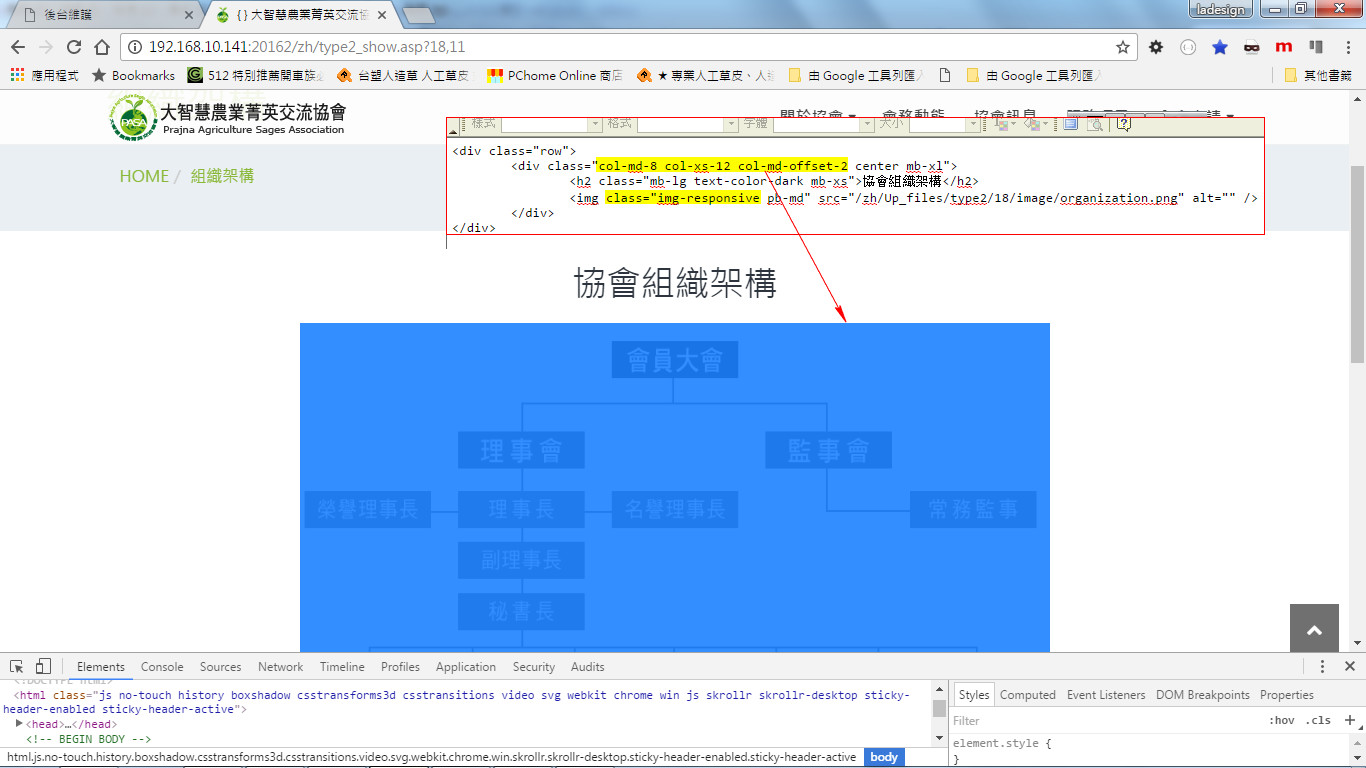Open the font color swatch in the editor toolbar

[1000, 126]
